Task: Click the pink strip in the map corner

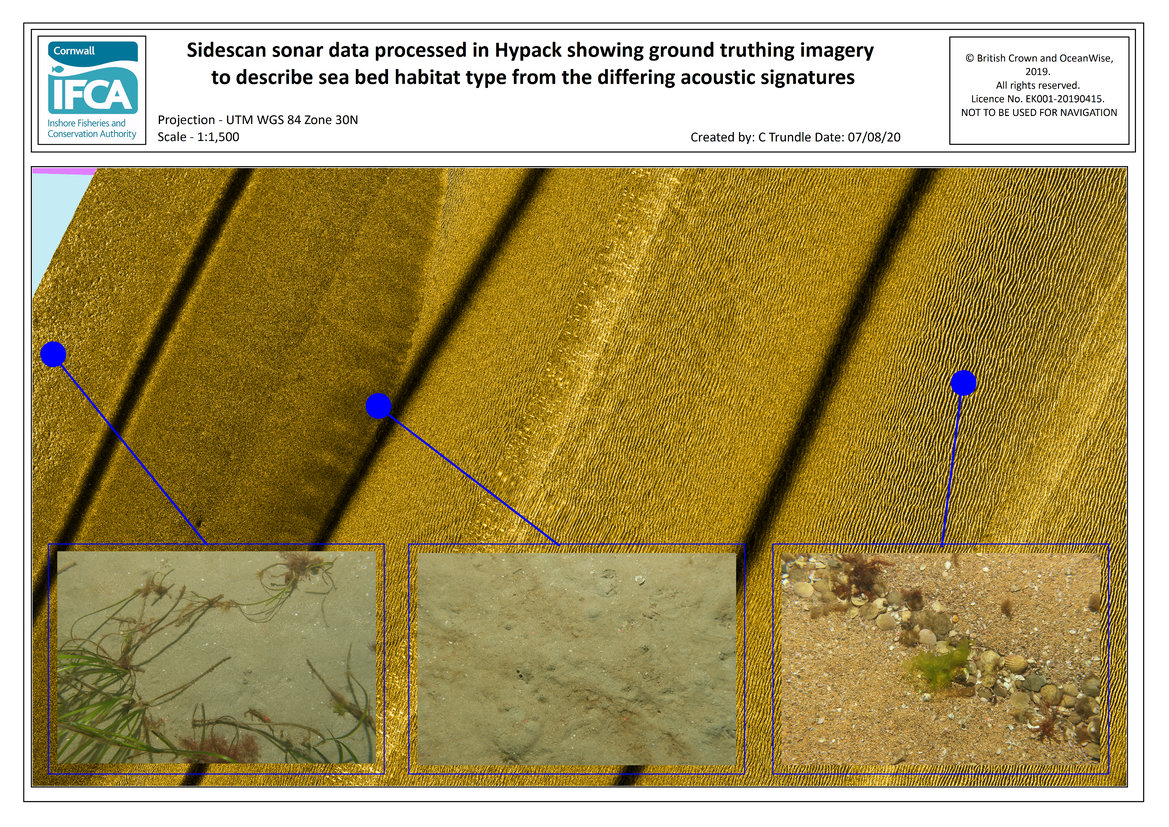Action: tap(62, 171)
